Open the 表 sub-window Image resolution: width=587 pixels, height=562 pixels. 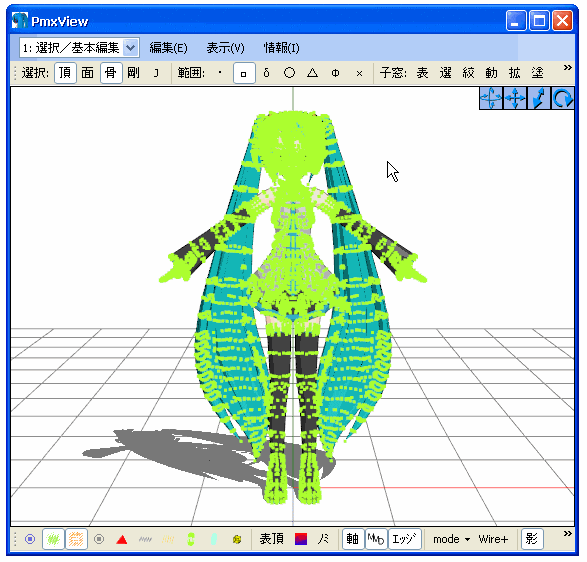[422, 73]
